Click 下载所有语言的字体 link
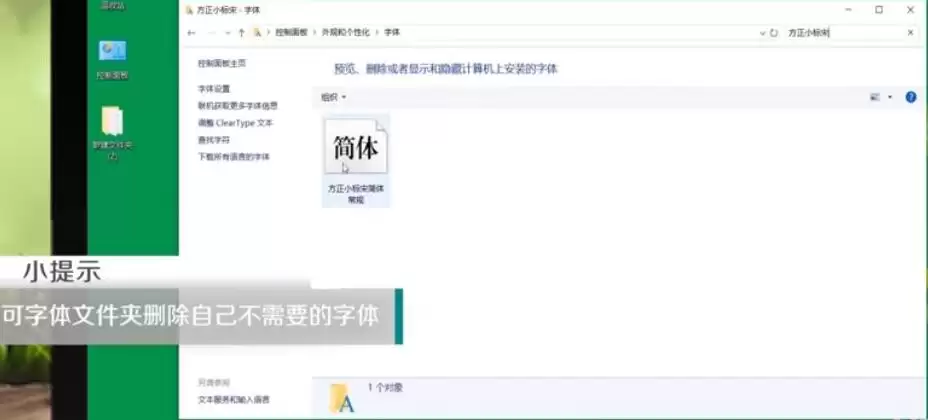Image resolution: width=928 pixels, height=420 pixels. coord(234,157)
